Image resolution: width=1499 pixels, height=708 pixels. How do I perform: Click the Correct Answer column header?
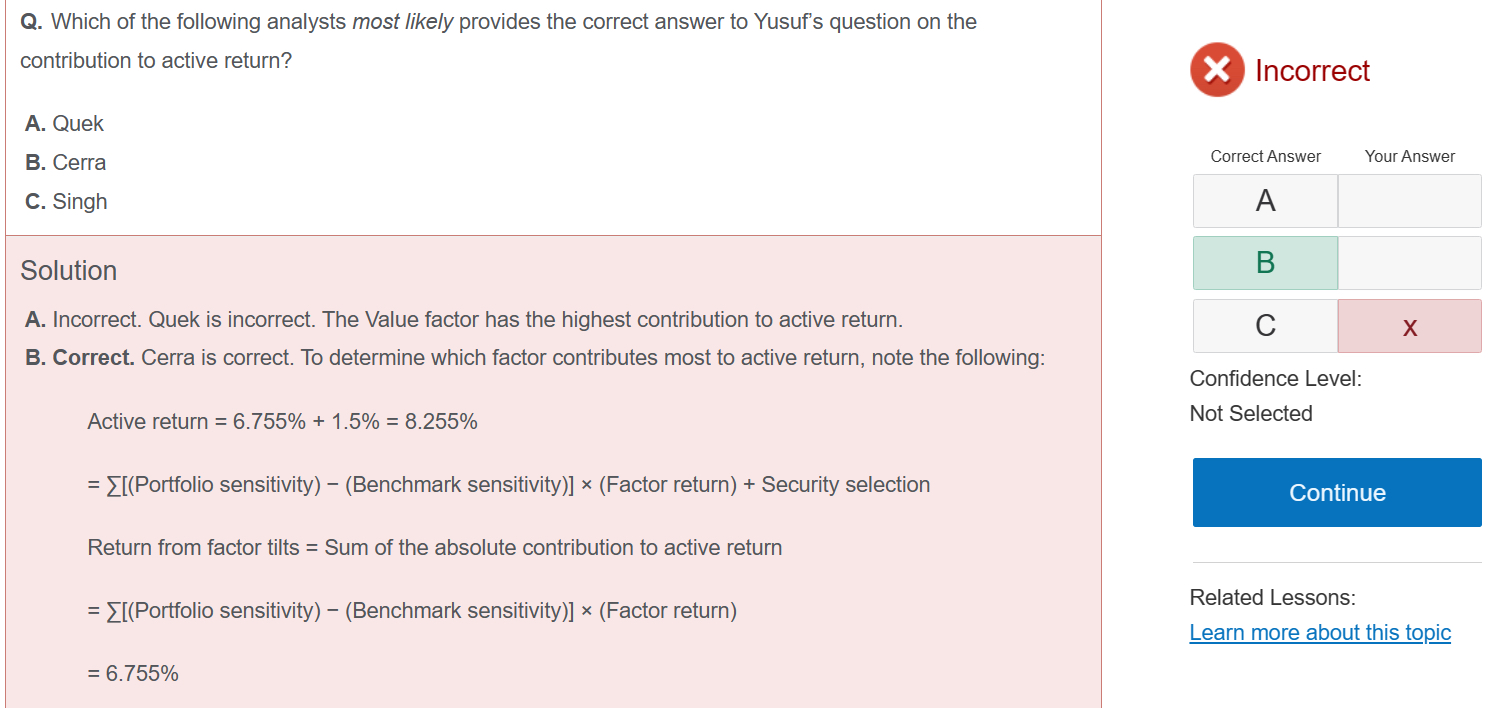point(1265,156)
